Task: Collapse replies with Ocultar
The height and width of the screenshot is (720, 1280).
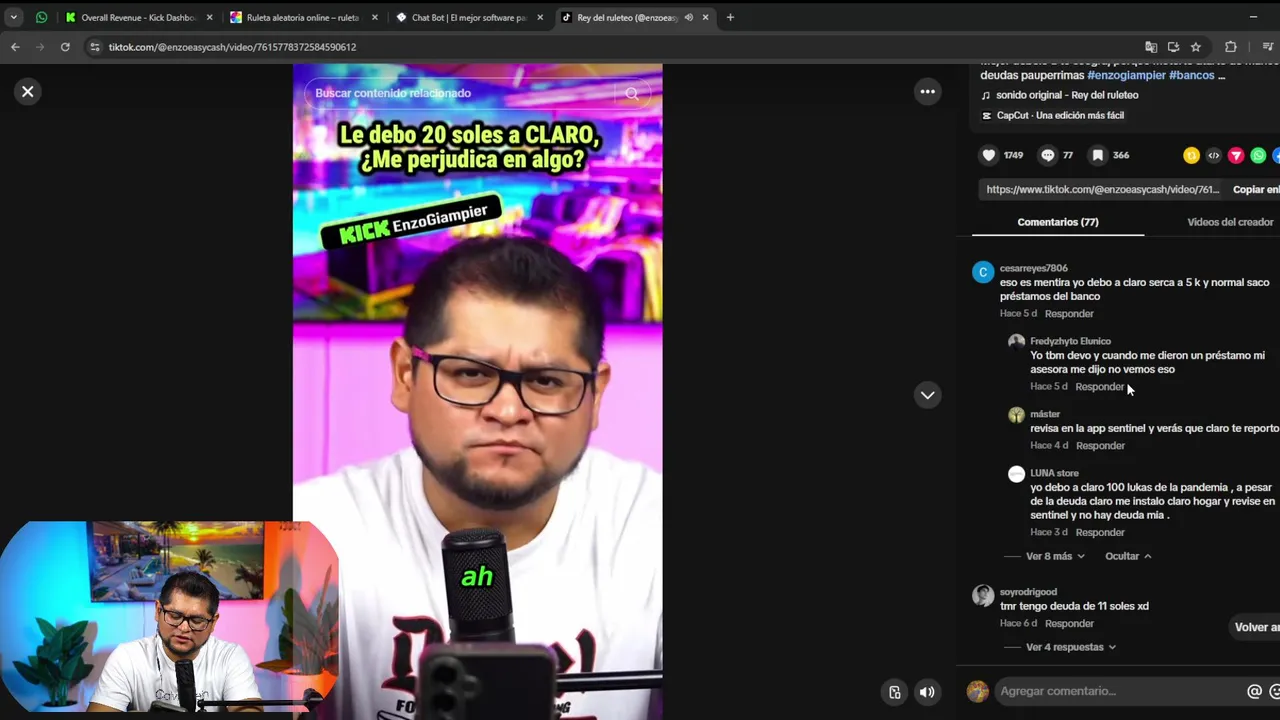Action: click(1128, 556)
